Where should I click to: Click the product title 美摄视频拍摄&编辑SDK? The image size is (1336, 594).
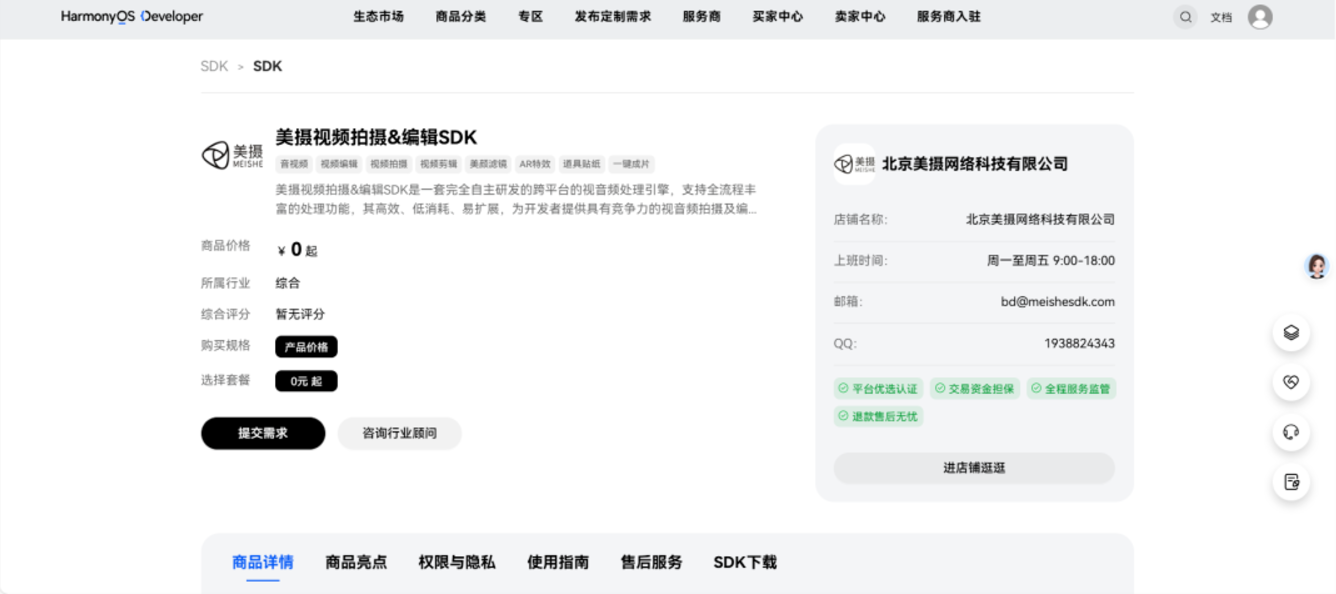[377, 137]
